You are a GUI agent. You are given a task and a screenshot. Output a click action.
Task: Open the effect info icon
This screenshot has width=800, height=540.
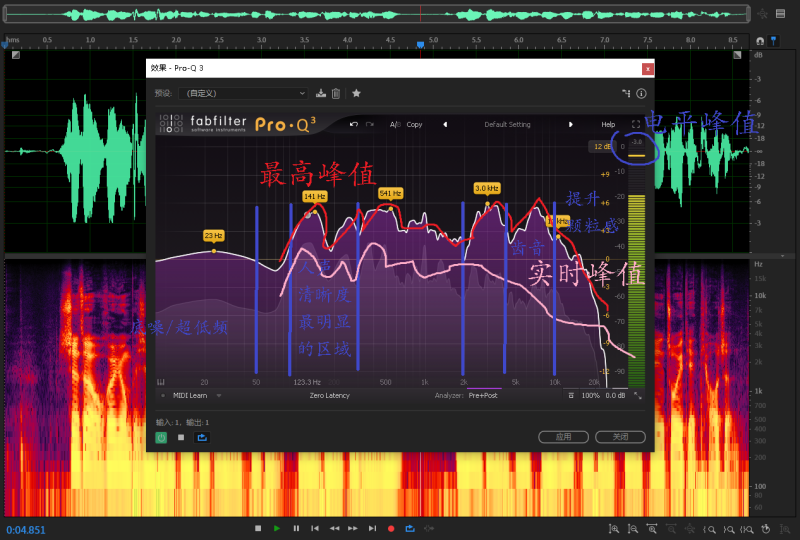coord(640,93)
